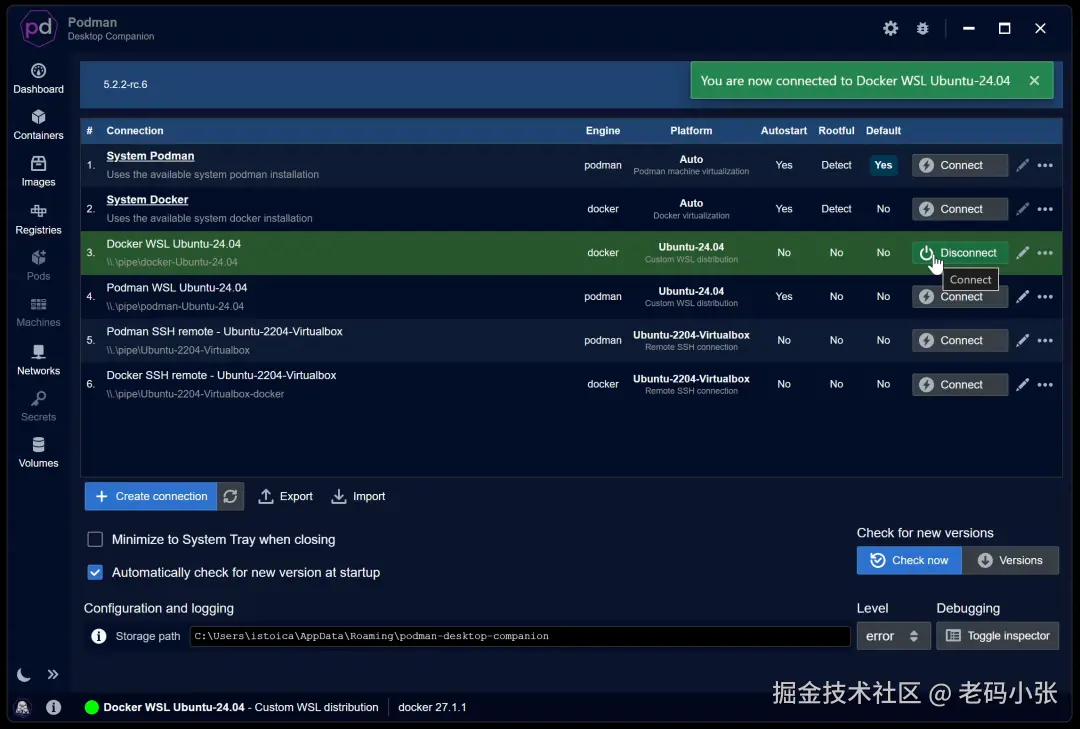1080x729 pixels.
Task: Toggle inspector for debugging
Action: [997, 636]
